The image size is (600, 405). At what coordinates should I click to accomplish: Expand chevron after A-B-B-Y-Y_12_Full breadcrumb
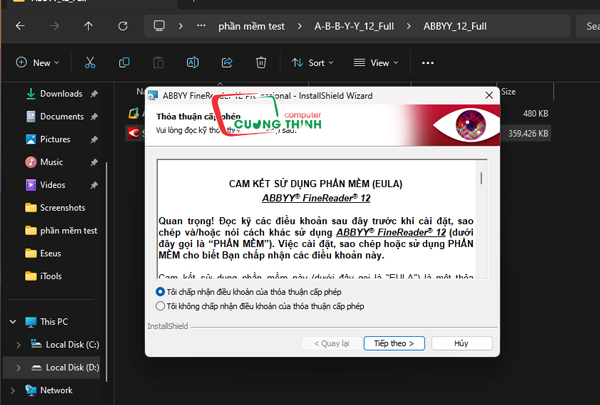pos(409,26)
